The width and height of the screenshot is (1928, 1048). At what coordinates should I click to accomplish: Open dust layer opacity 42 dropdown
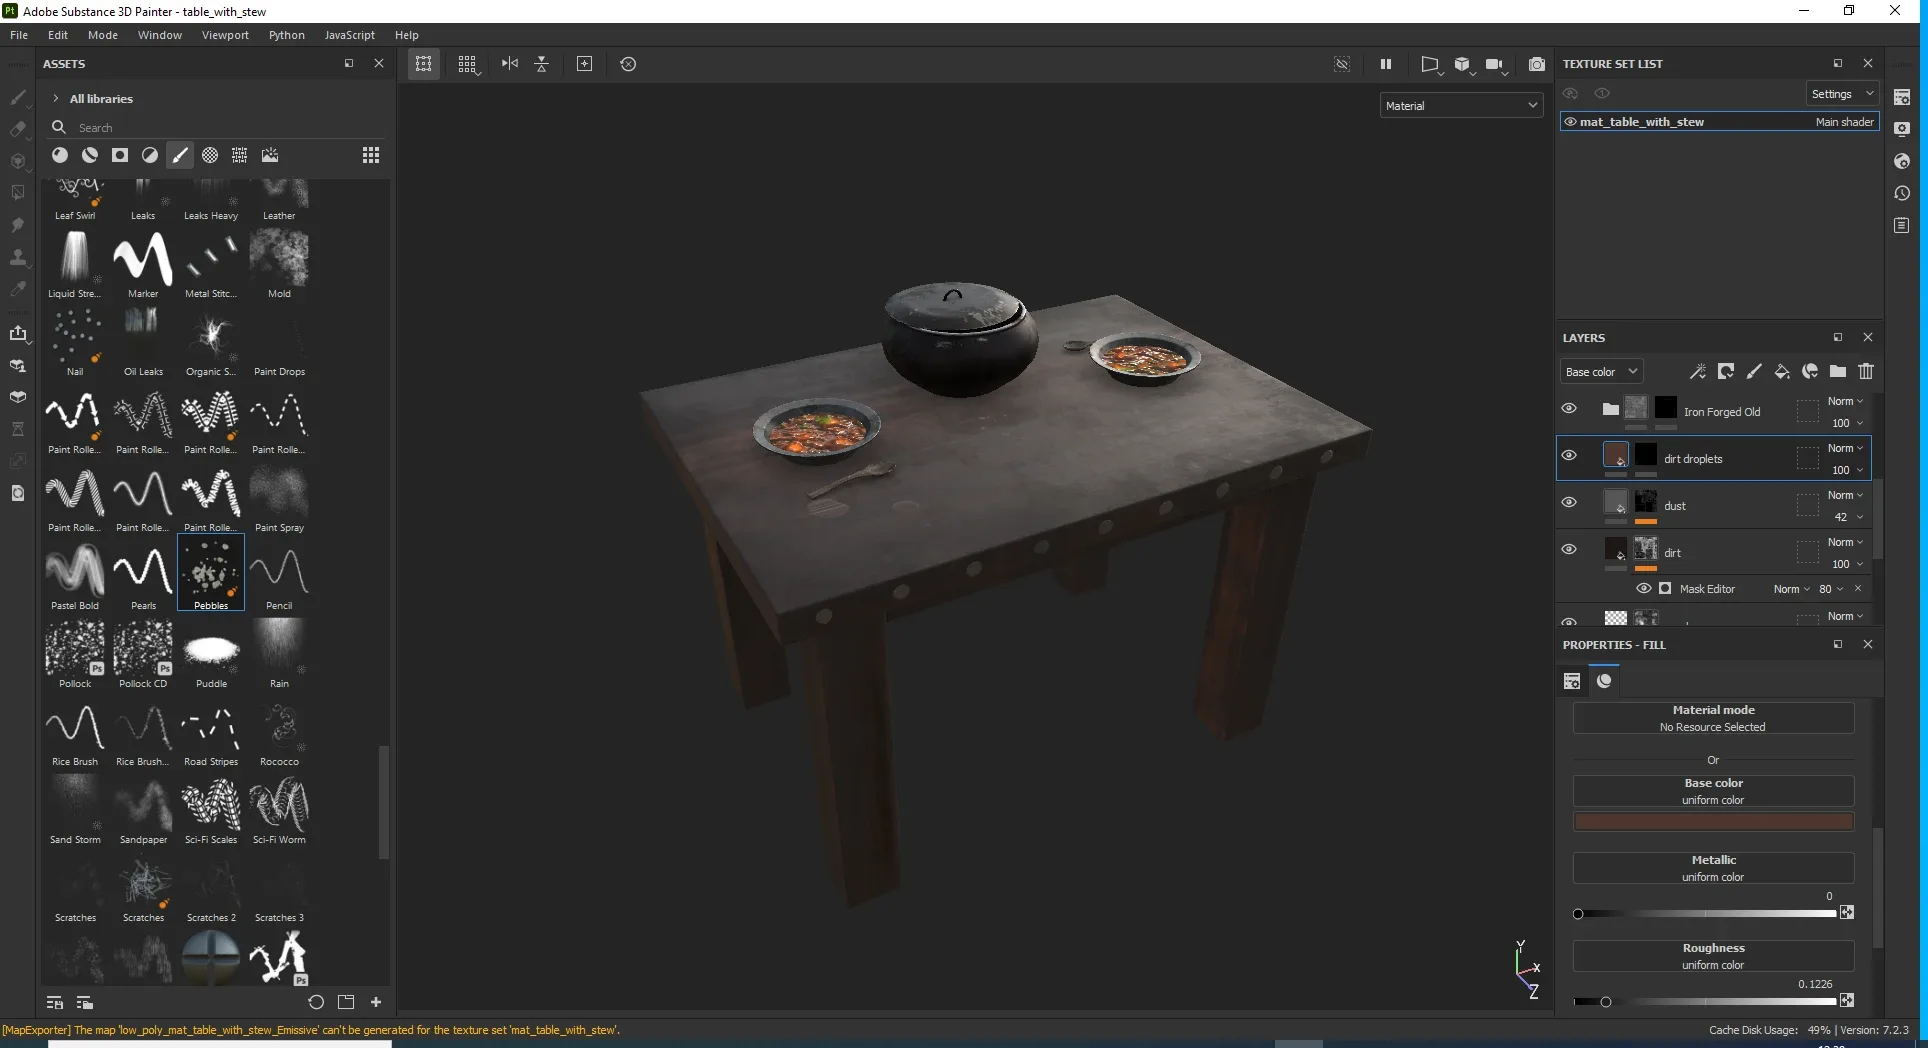pos(1849,517)
